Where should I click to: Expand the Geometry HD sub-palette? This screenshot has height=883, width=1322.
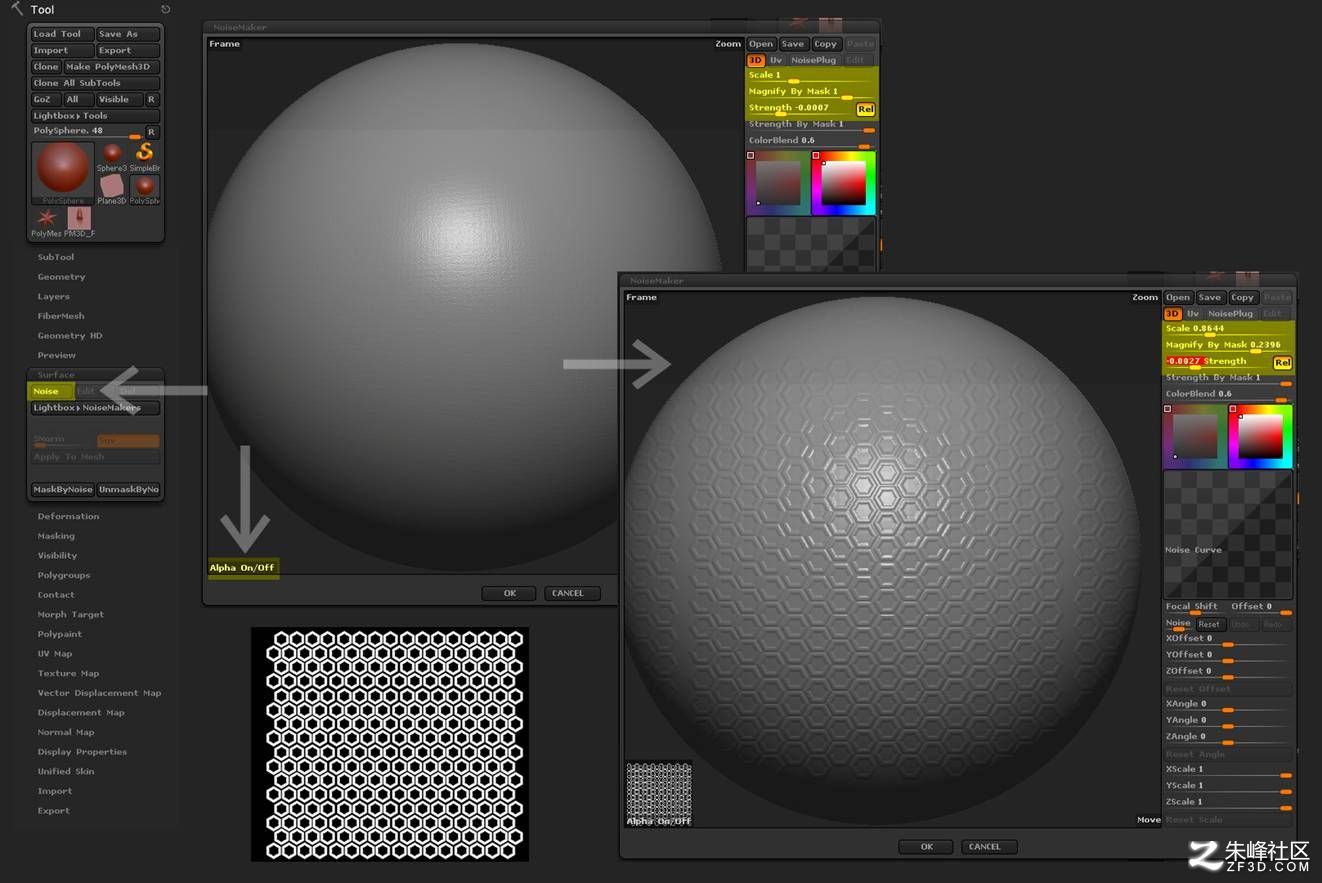pyautogui.click(x=70, y=336)
